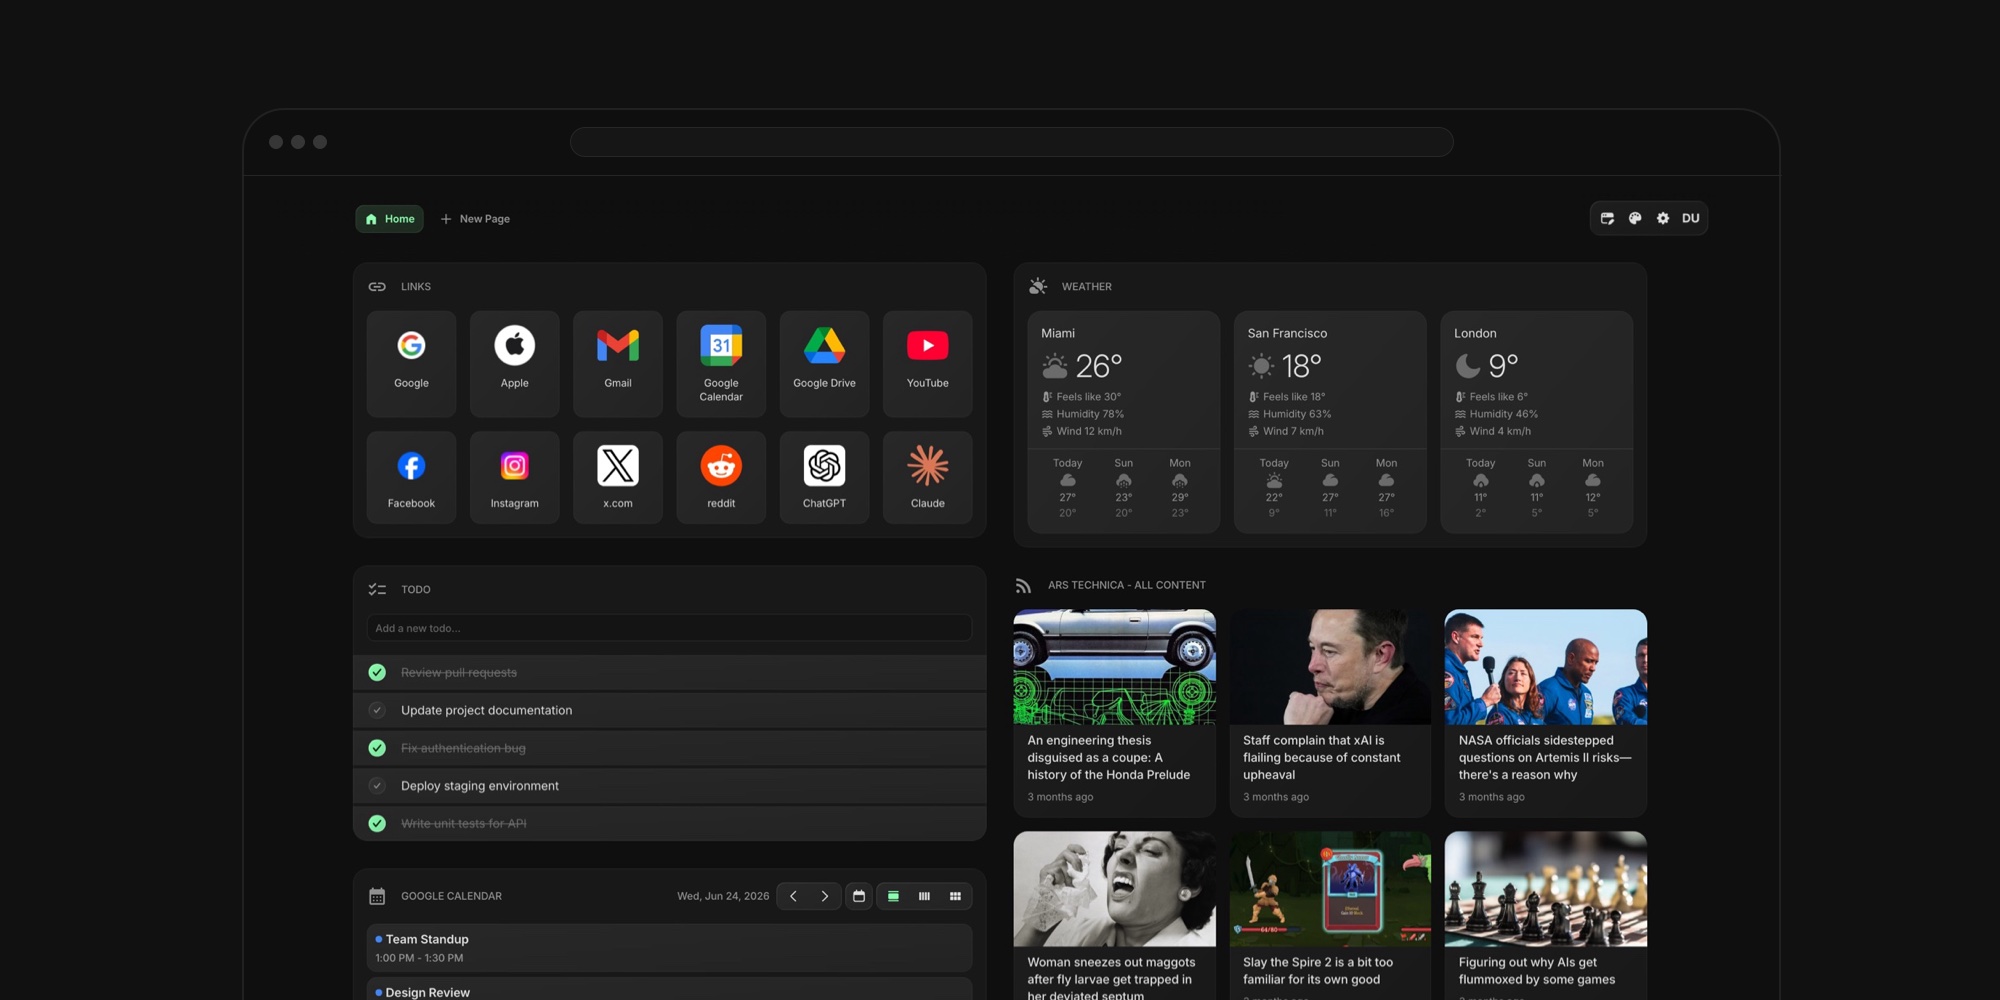Click the Ars Technica RSS feed icon
2000x1000 pixels.
pyautogui.click(x=1023, y=586)
